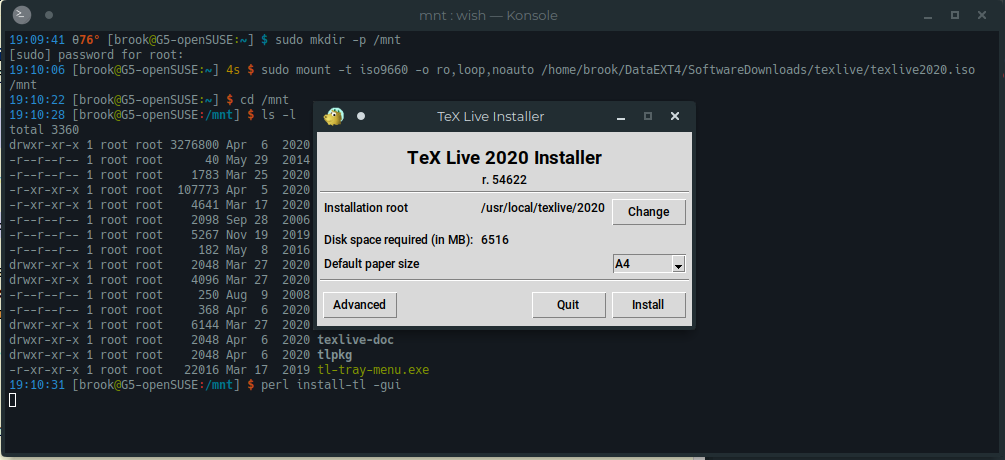Click the sudo mkdir -p /mnt command
1005x460 pixels.
[338, 40]
